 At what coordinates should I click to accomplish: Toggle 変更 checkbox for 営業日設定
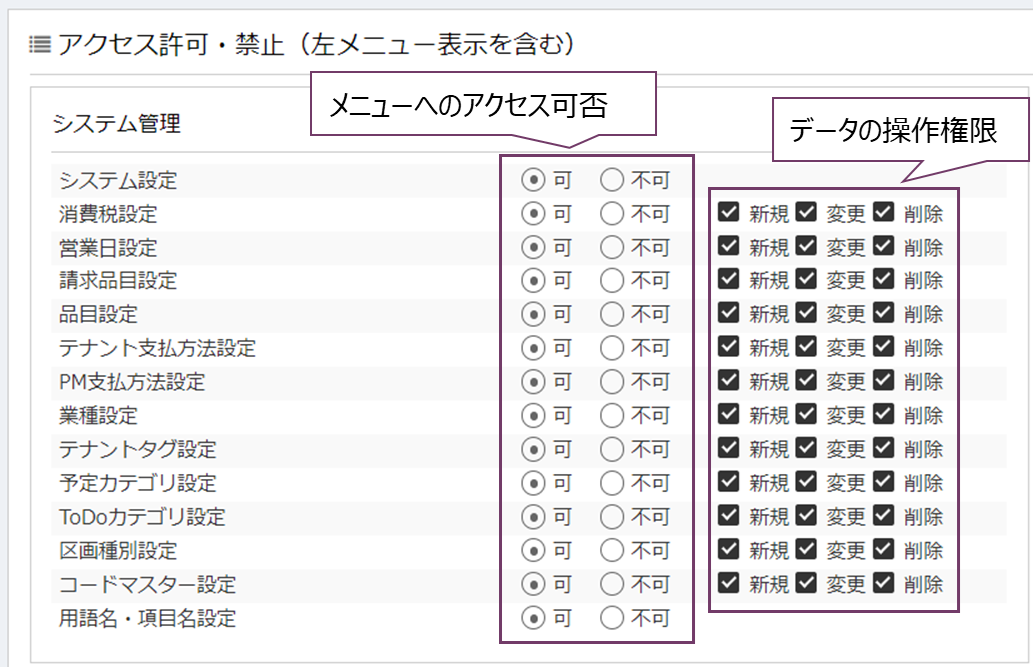806,247
